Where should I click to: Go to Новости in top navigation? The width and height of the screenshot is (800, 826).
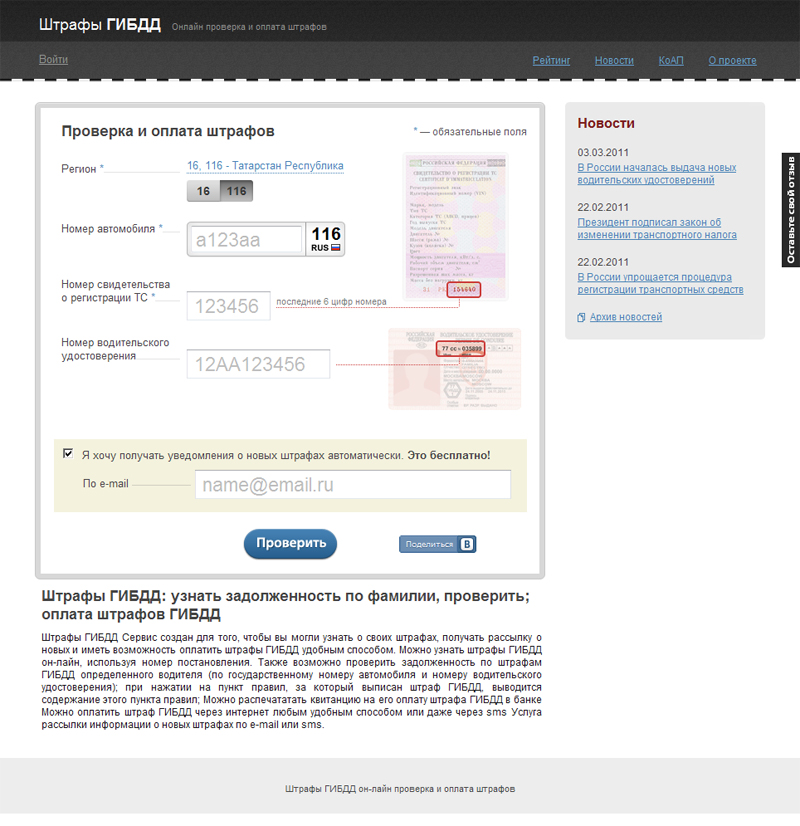pyautogui.click(x=614, y=60)
